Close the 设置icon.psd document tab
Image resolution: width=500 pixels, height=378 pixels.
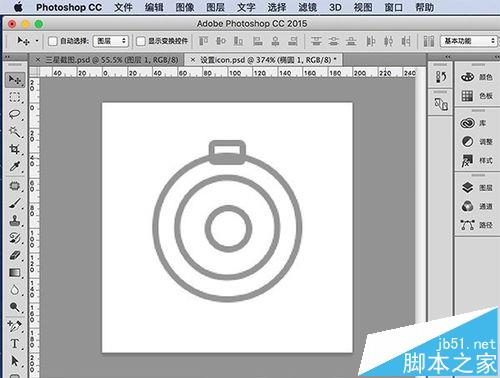[193, 60]
